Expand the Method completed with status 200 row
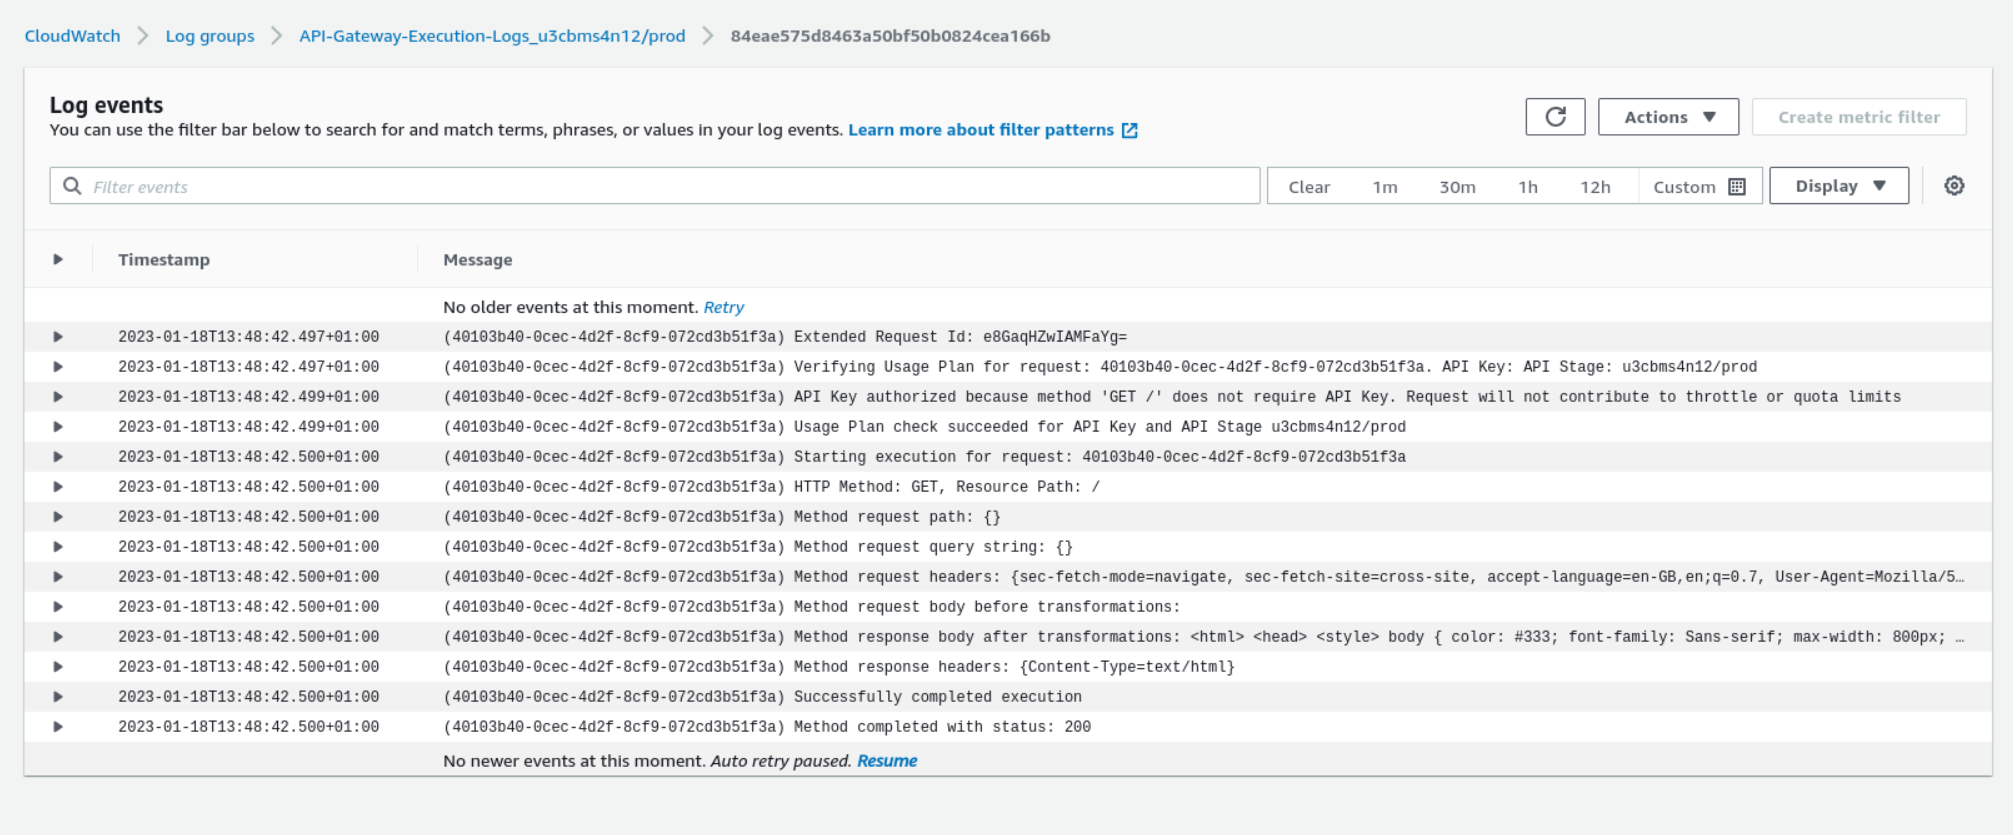The width and height of the screenshot is (2013, 835). pos(58,727)
